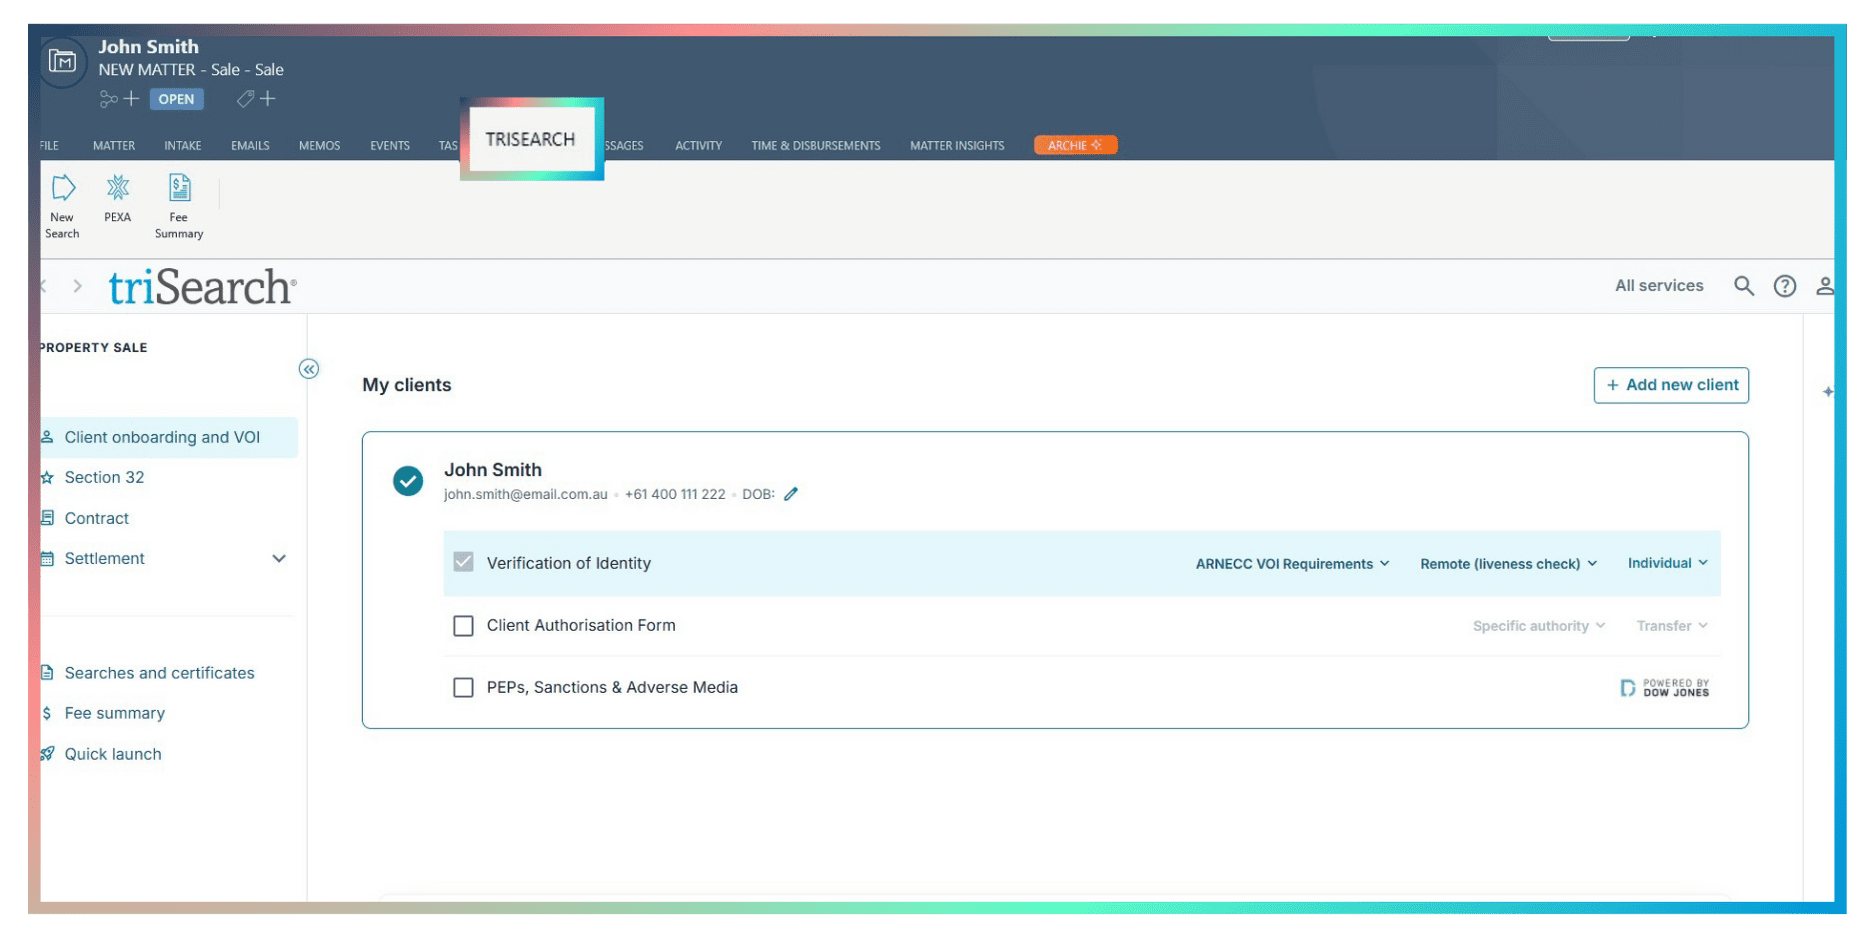Open the help question mark icon

point(1784,286)
